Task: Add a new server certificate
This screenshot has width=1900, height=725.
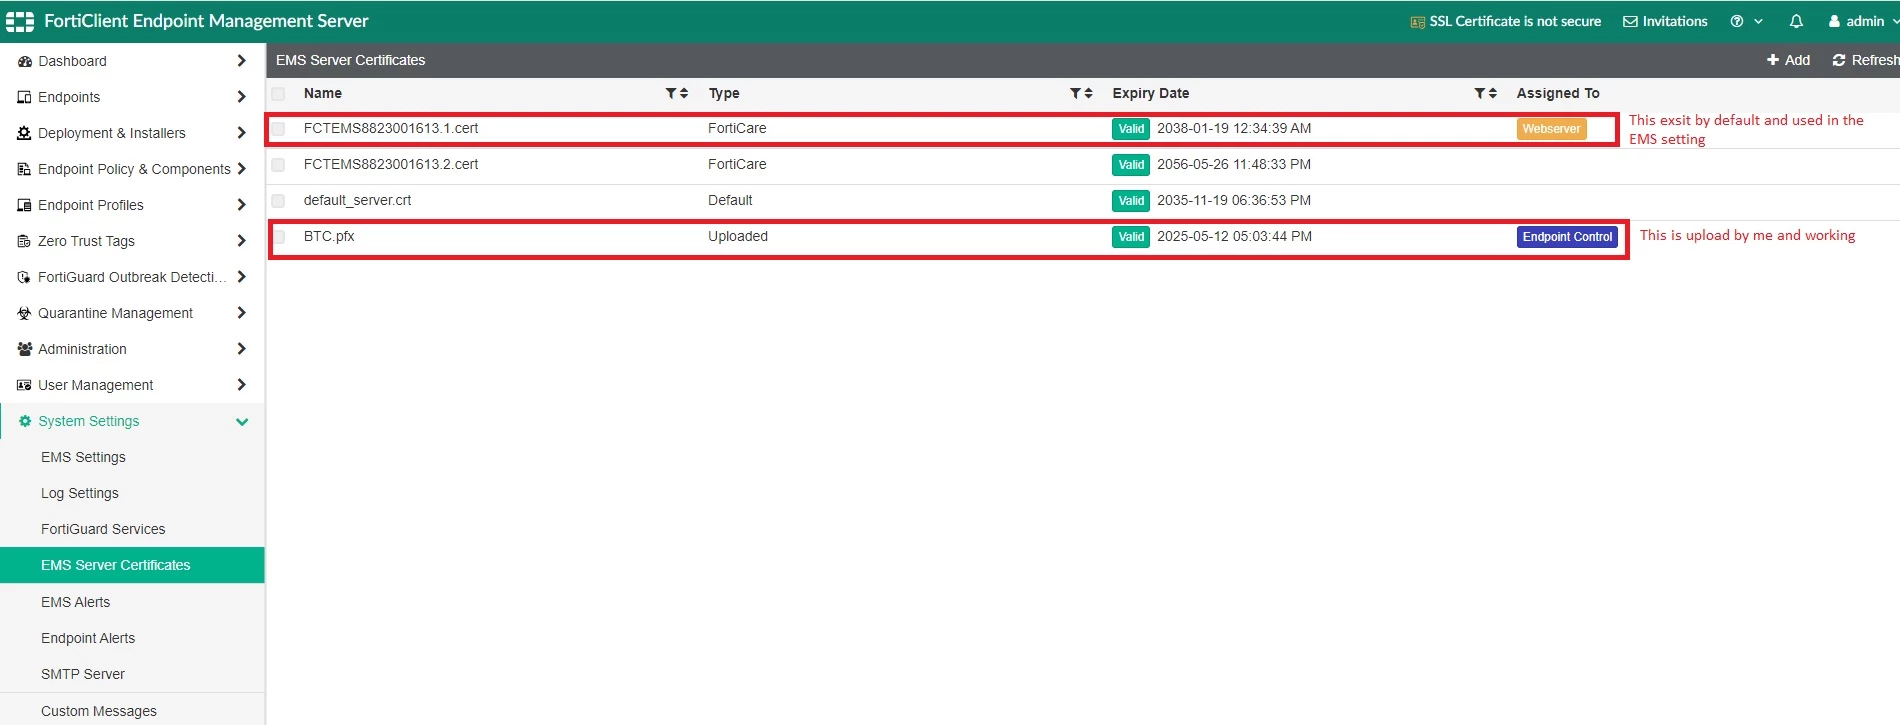Action: pyautogui.click(x=1788, y=60)
